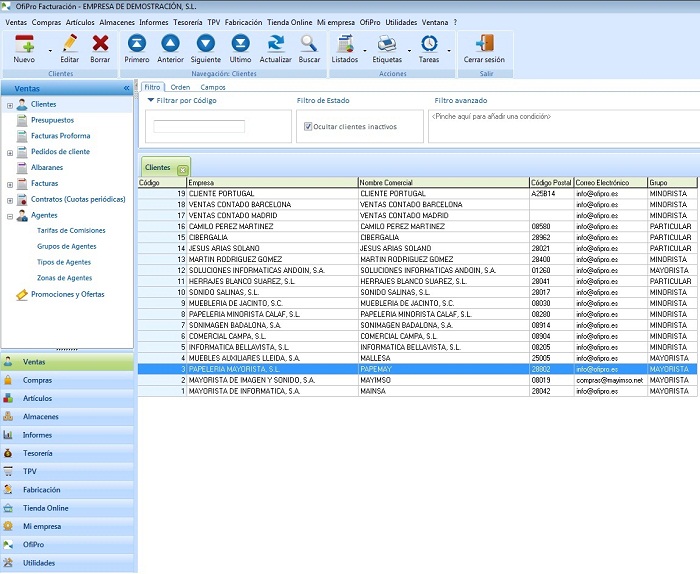The image size is (700, 574).
Task: Click the Actualizar refresh icon
Action: [275, 44]
